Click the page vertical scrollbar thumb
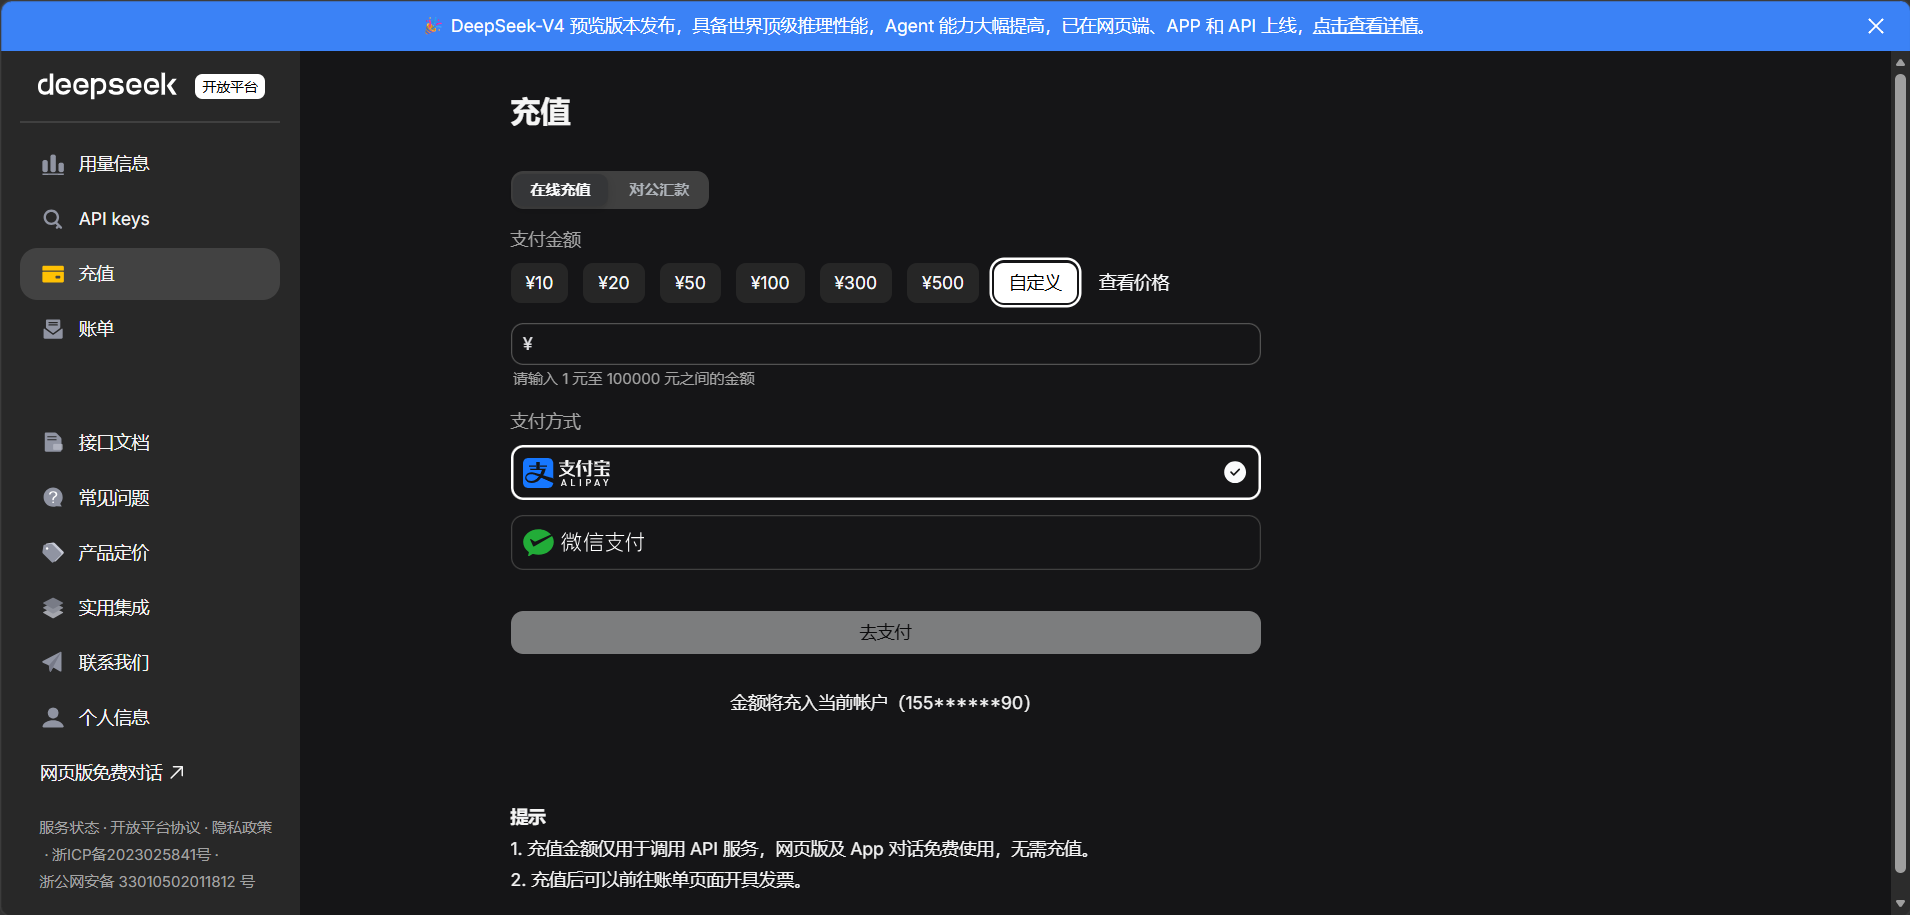 point(1900,472)
